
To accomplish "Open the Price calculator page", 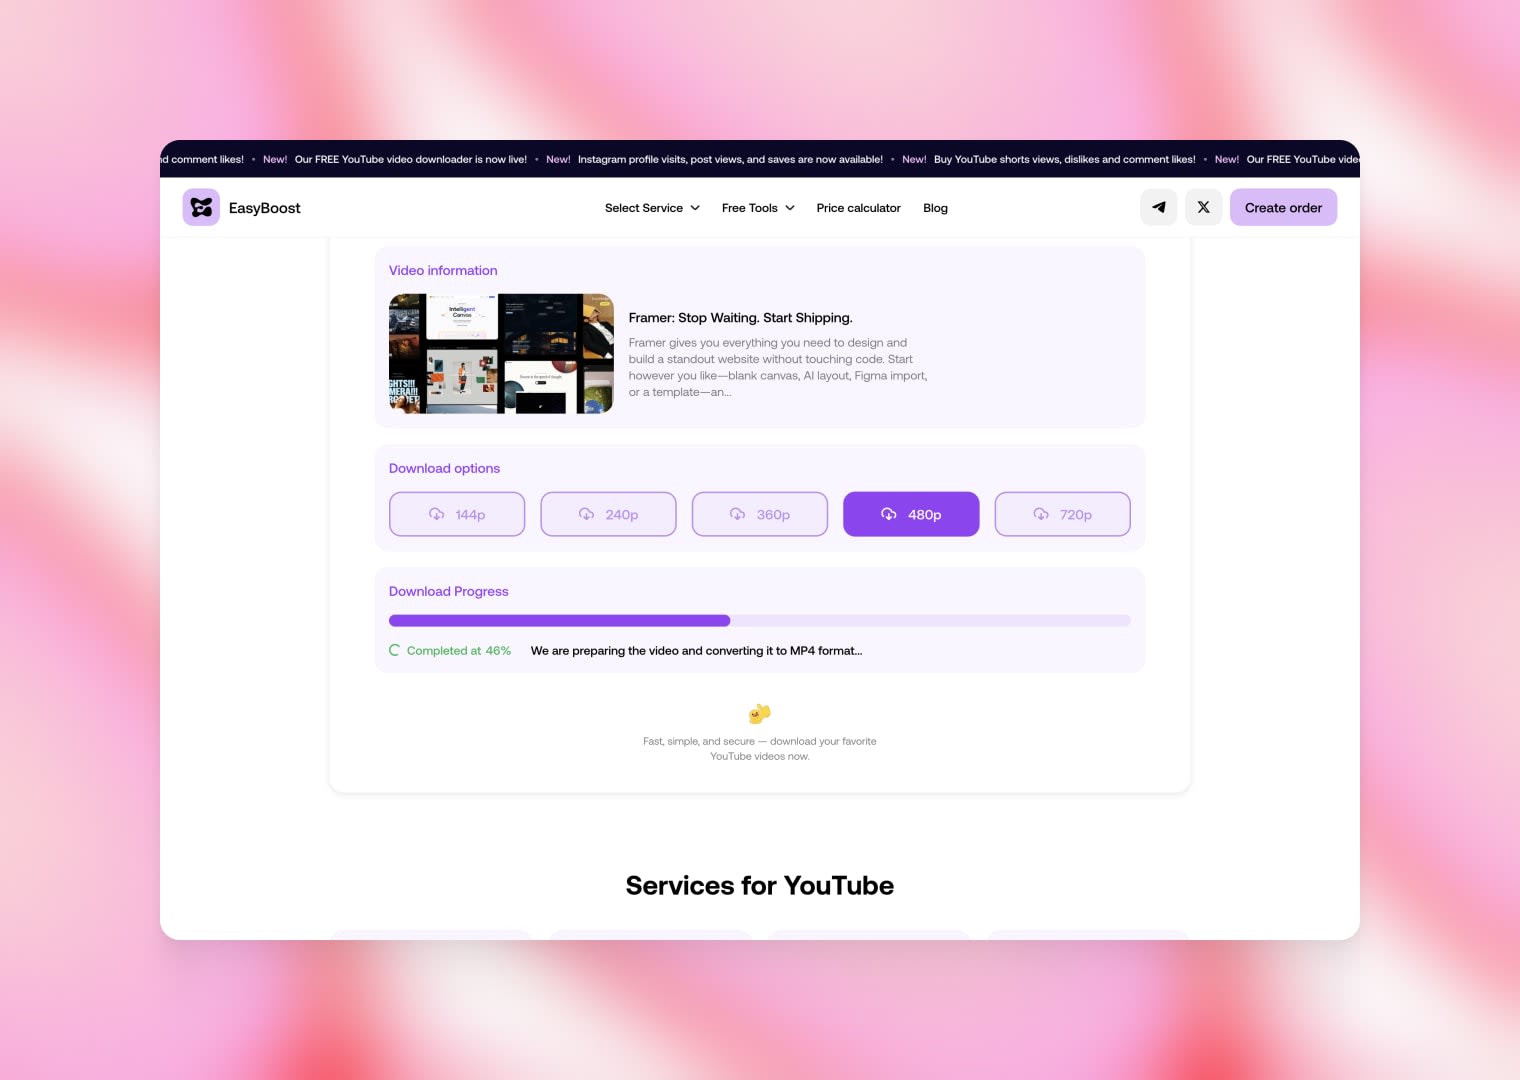I will point(858,208).
